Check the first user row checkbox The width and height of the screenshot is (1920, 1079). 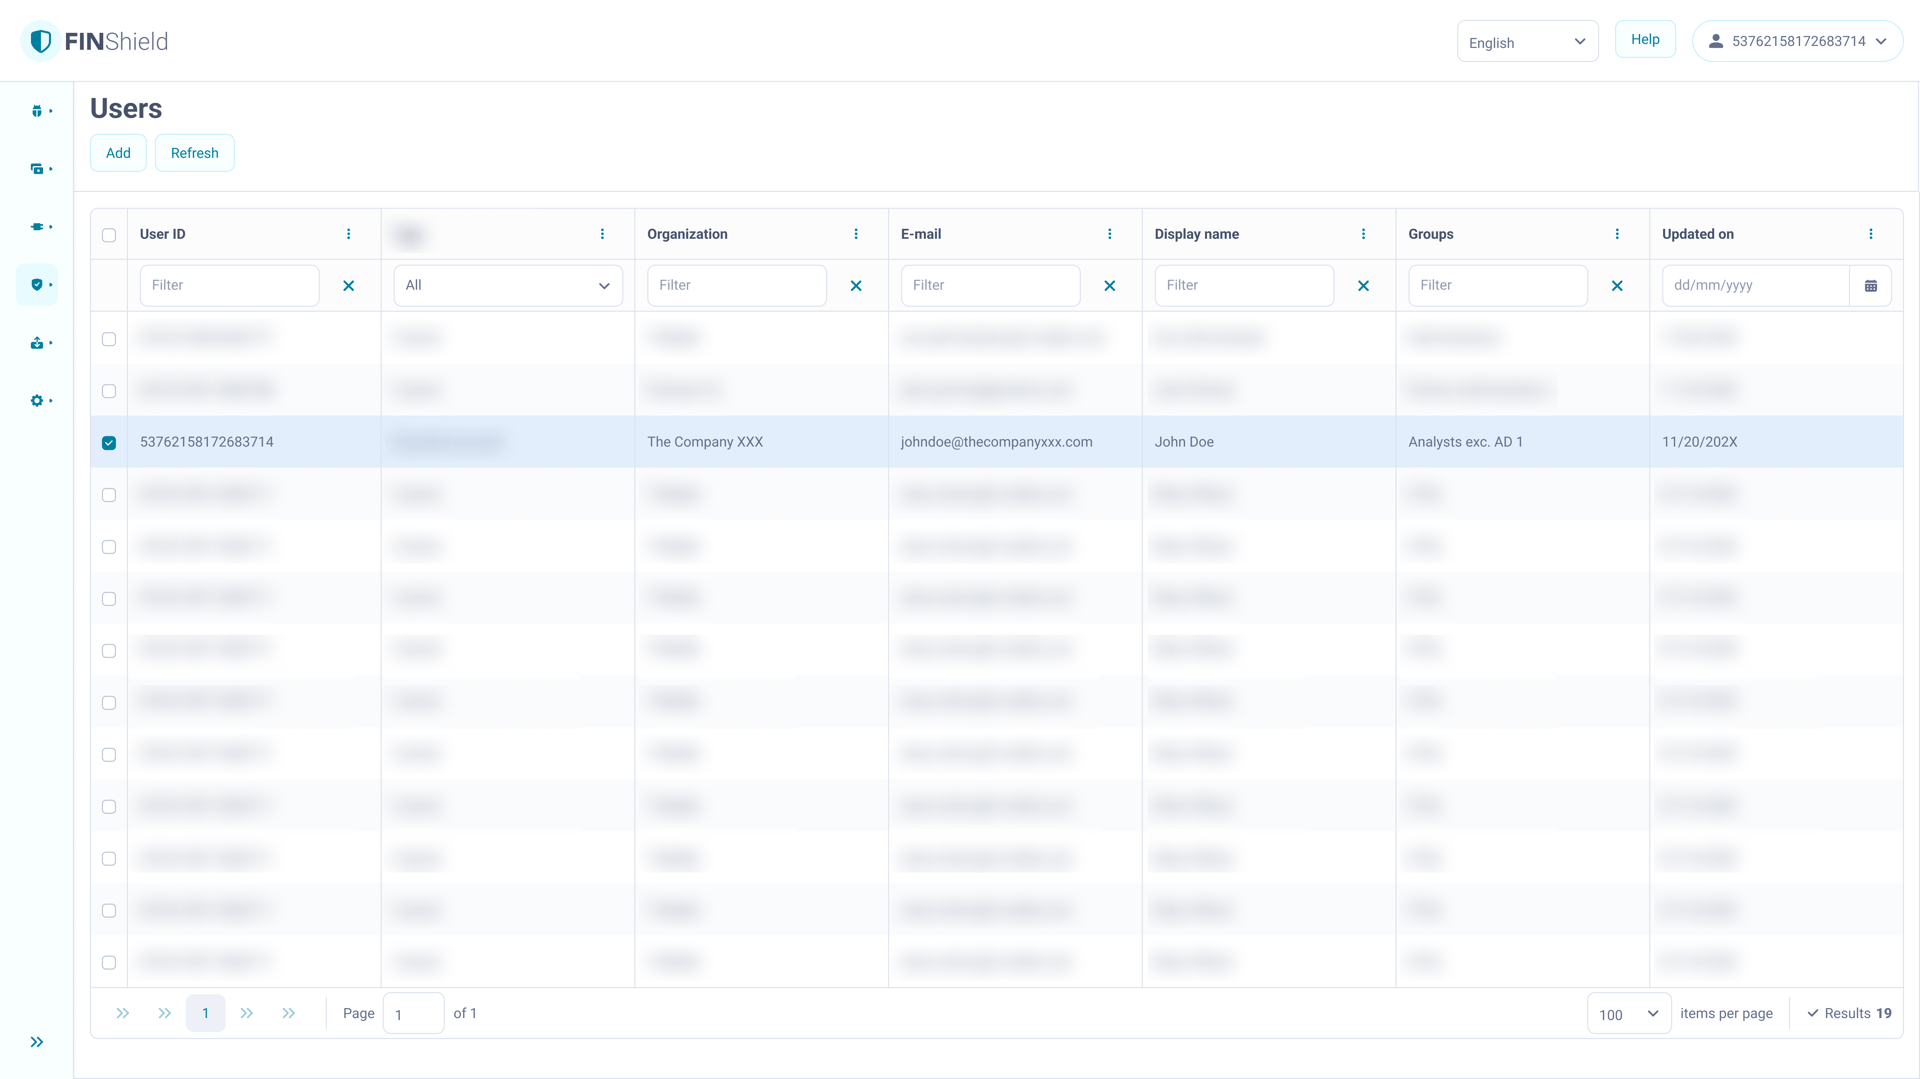pyautogui.click(x=109, y=339)
